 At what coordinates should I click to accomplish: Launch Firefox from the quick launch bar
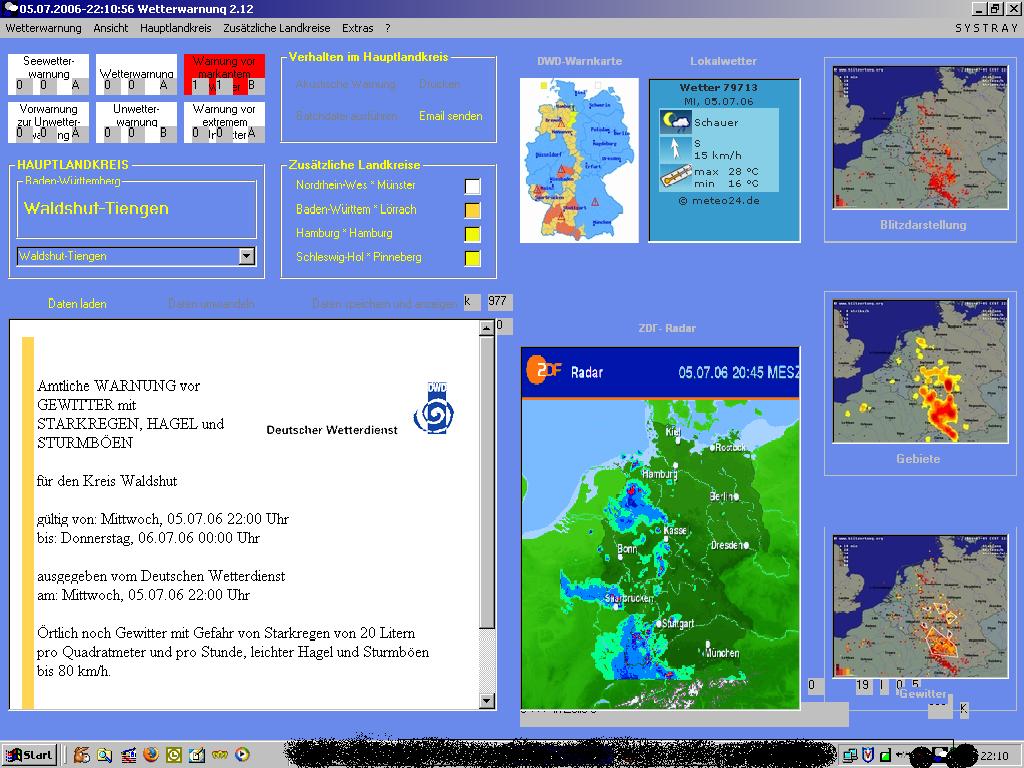(x=150, y=755)
